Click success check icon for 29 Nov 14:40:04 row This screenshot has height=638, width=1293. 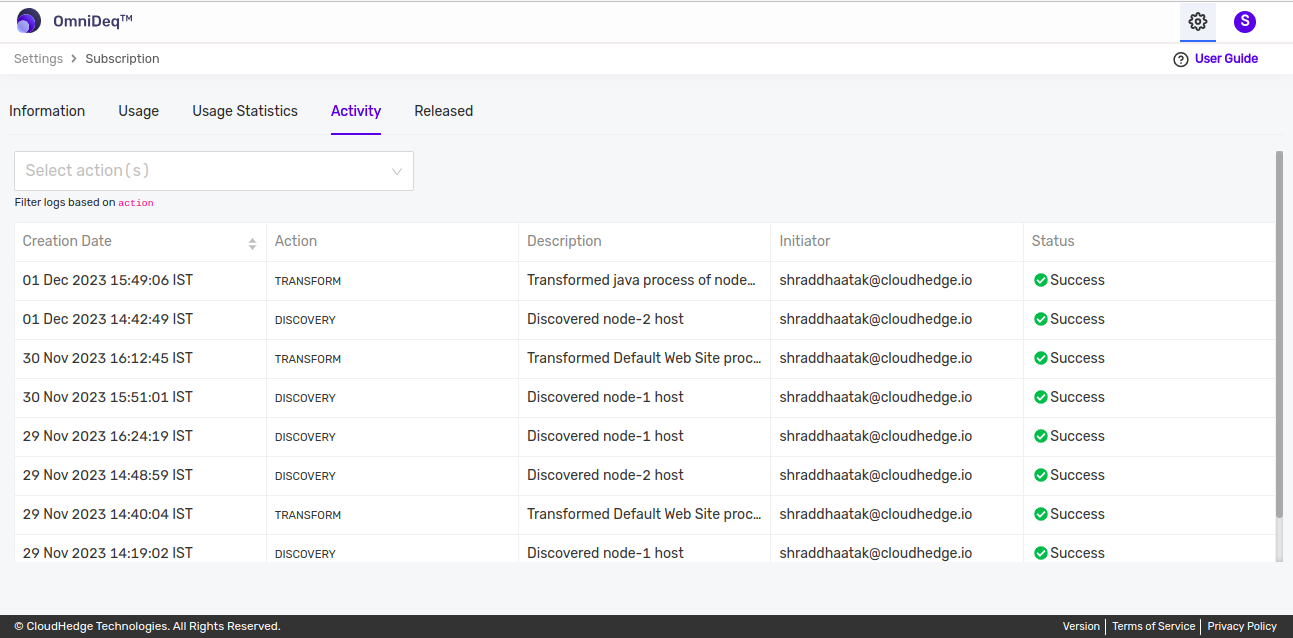tap(1040, 514)
